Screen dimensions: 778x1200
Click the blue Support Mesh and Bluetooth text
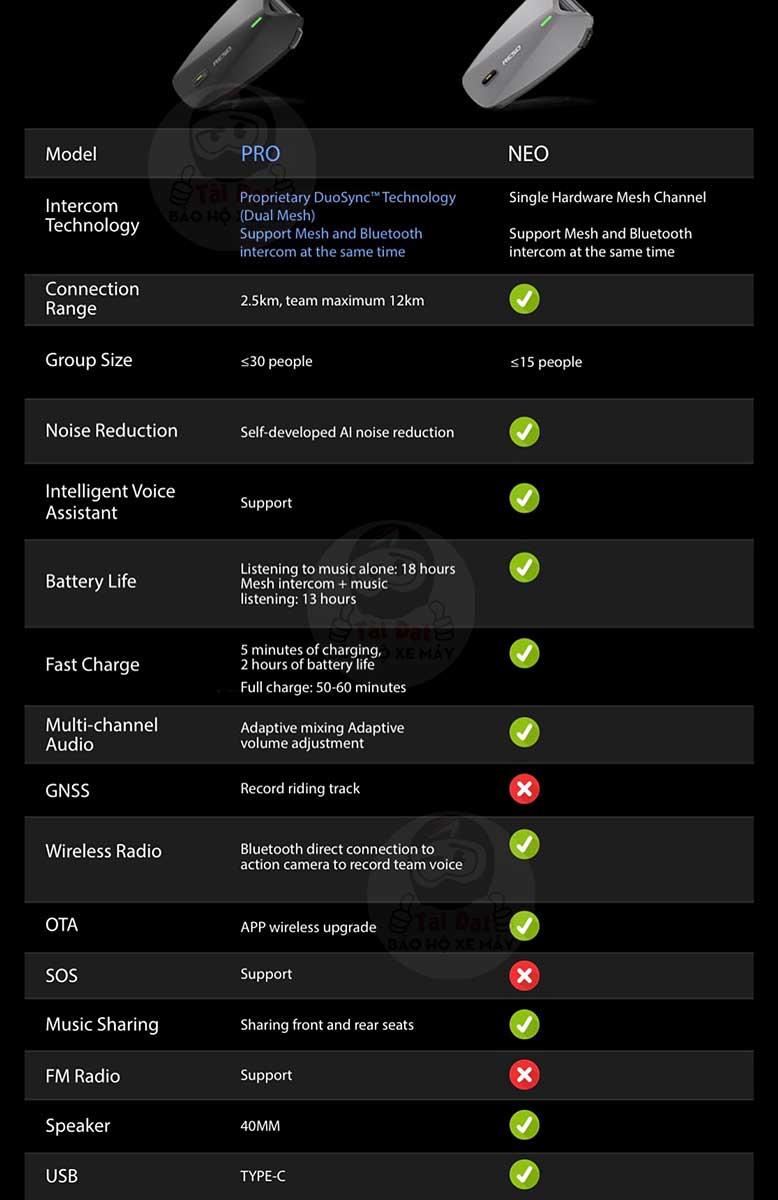point(330,243)
